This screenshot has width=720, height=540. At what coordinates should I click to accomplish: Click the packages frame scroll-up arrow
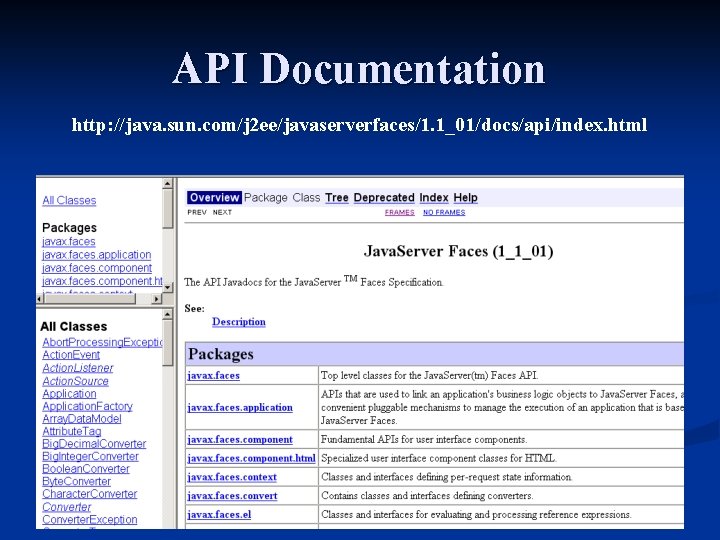(x=168, y=184)
